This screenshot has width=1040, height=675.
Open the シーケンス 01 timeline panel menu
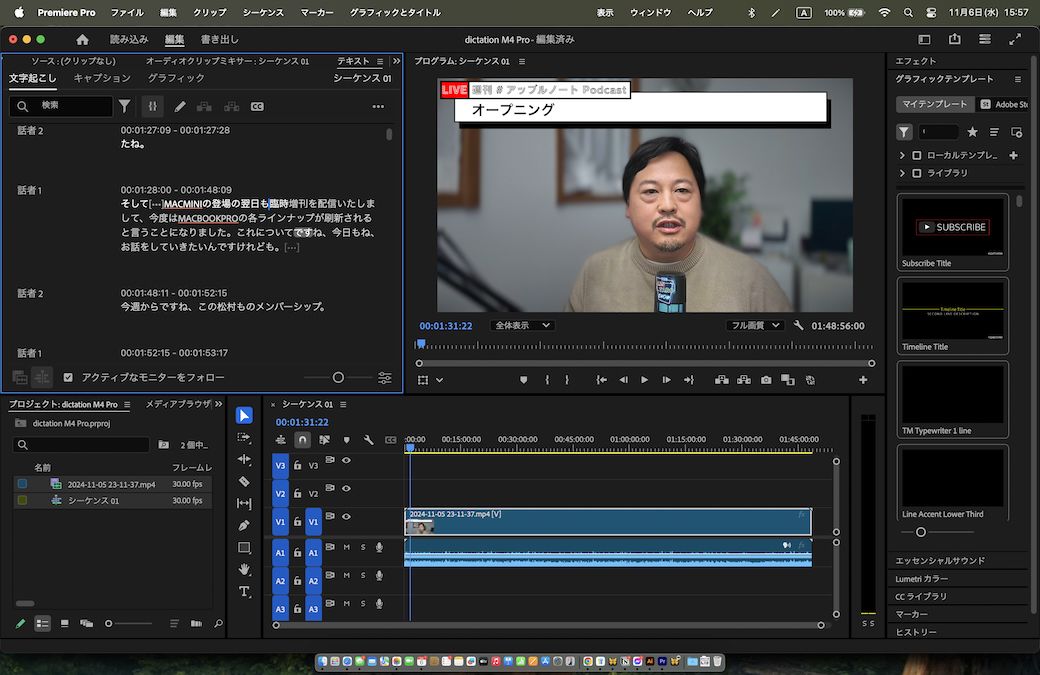click(x=343, y=404)
